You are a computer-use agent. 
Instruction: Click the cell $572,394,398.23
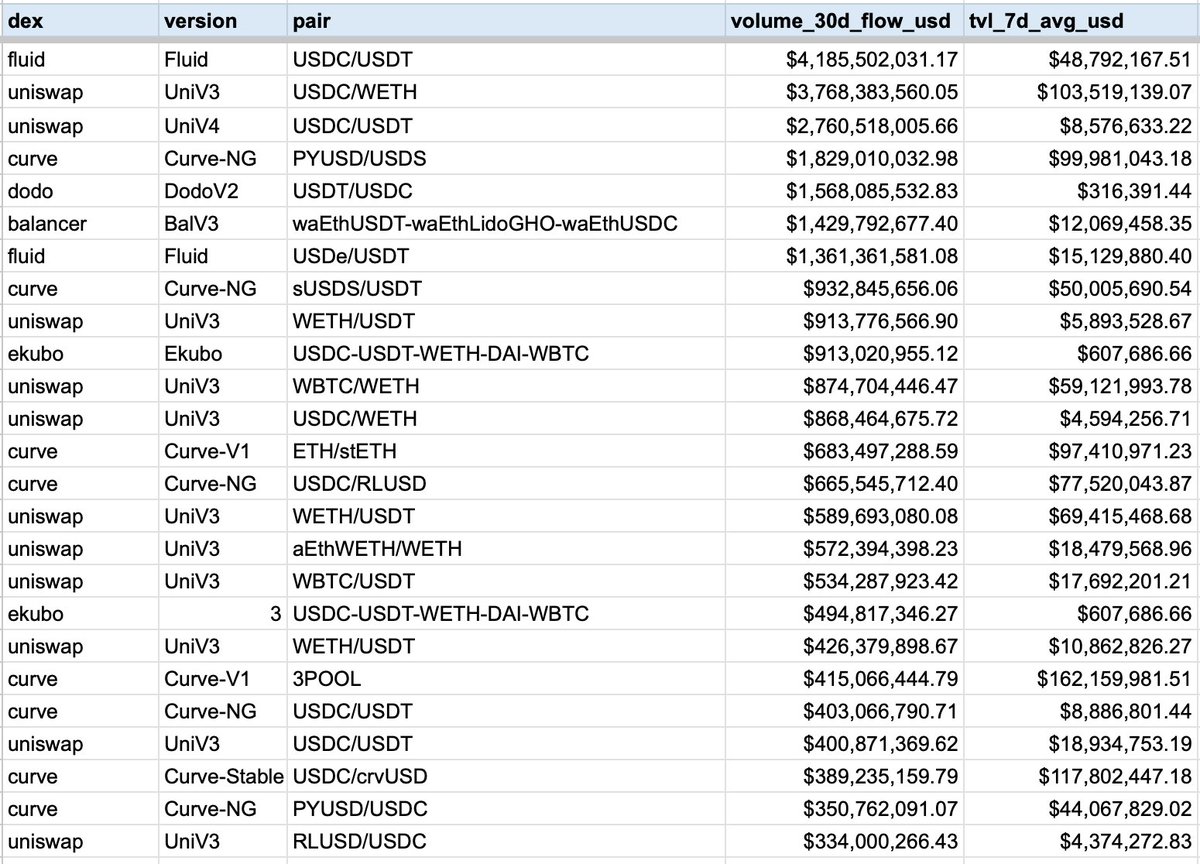tap(846, 548)
